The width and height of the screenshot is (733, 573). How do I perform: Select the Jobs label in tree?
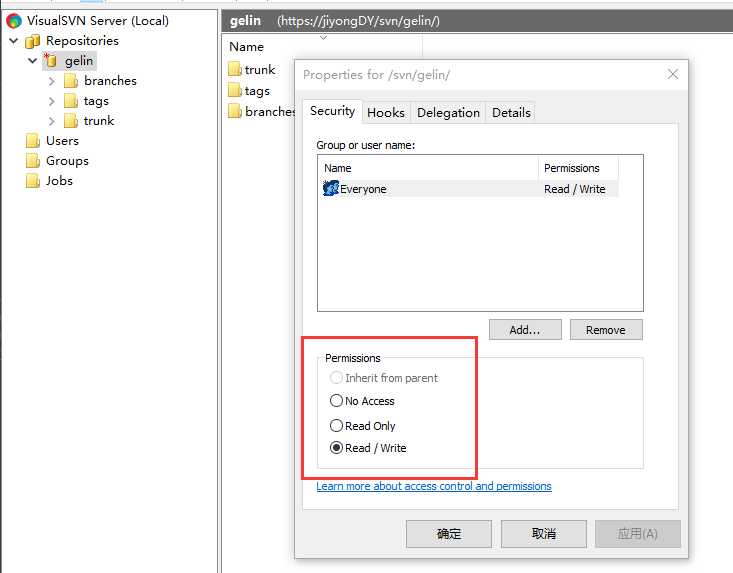pyautogui.click(x=59, y=181)
